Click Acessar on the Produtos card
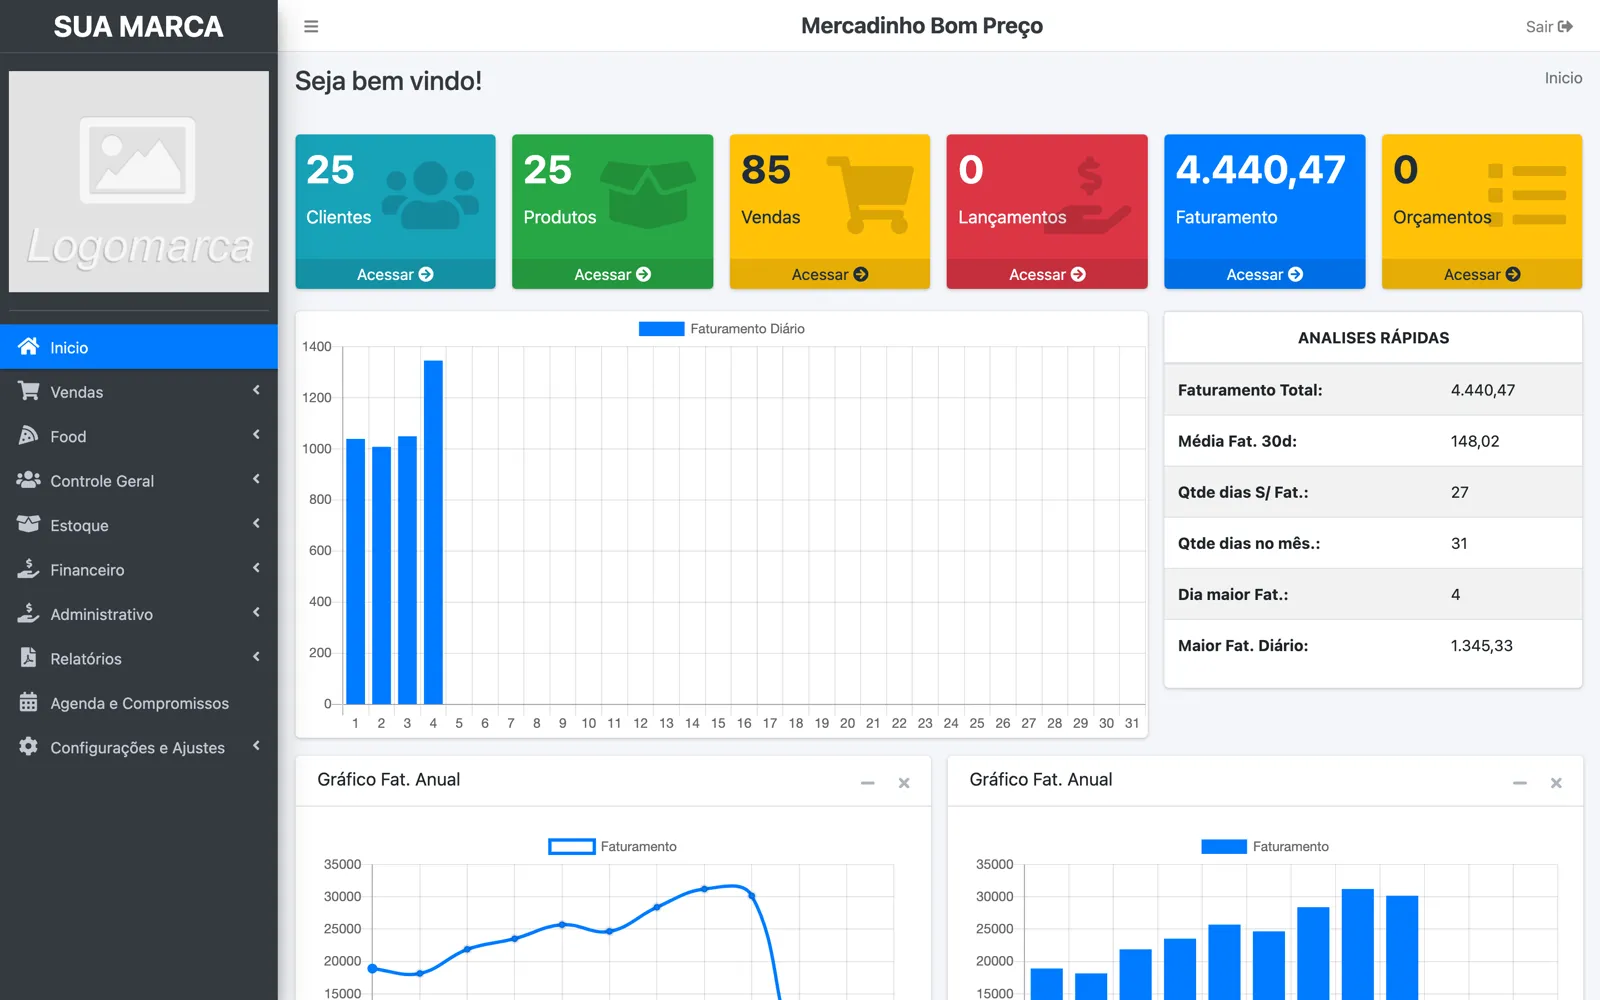The width and height of the screenshot is (1600, 1000). pyautogui.click(x=612, y=274)
